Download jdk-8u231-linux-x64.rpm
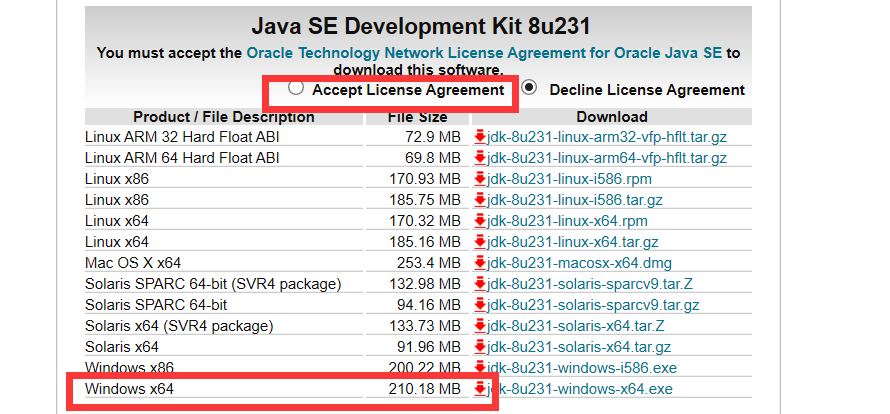The height and width of the screenshot is (414, 890). (x=567, y=221)
